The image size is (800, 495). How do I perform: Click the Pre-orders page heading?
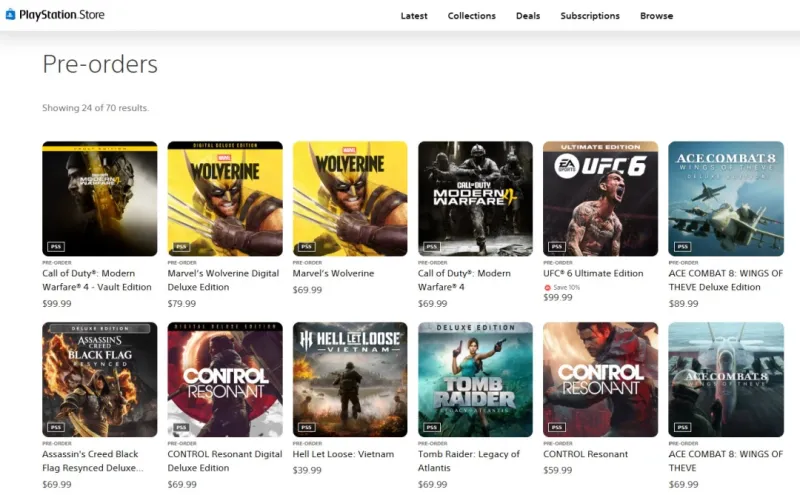(100, 64)
